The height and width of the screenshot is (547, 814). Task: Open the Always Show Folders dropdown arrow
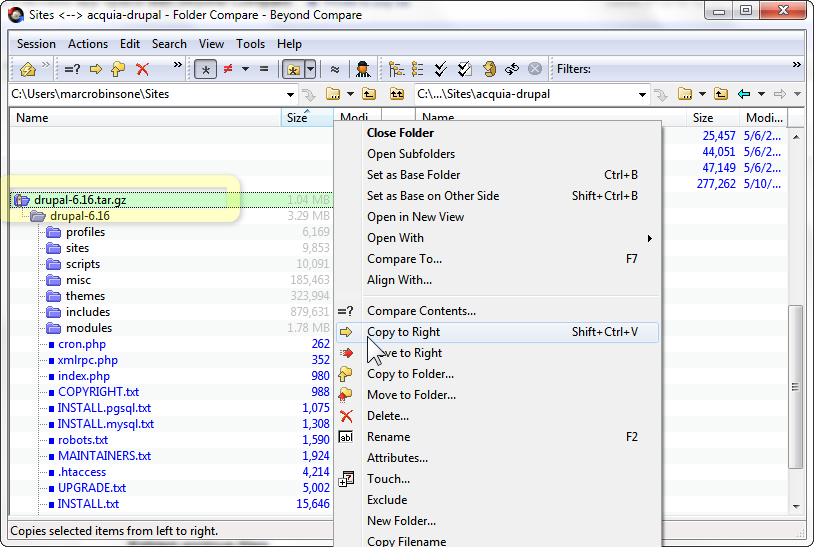[310, 69]
